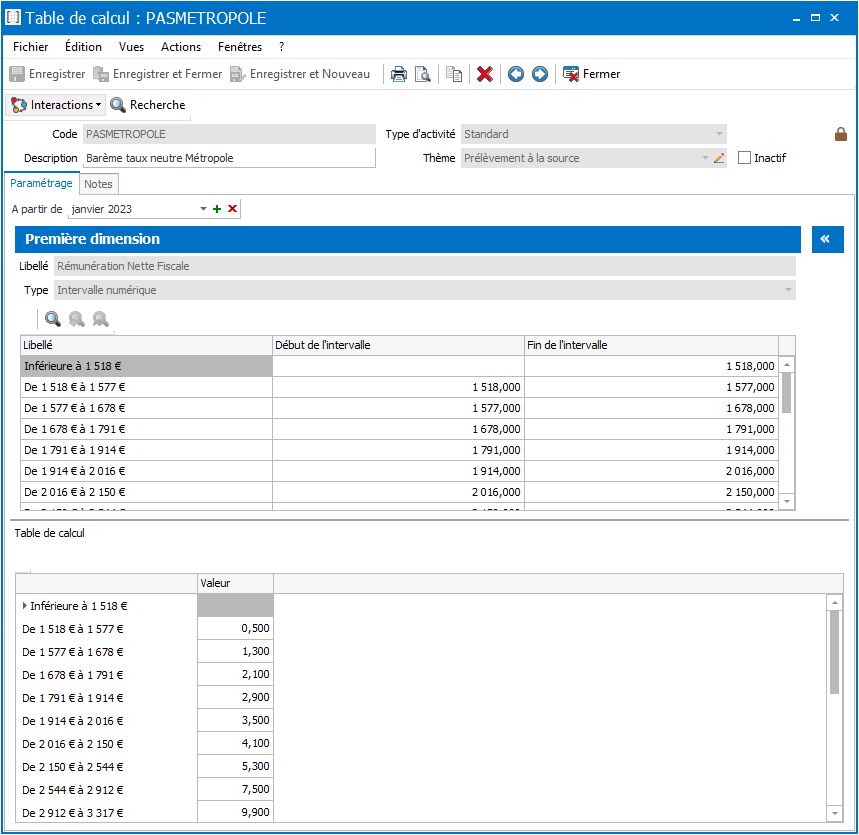
Task: Click the printer icon
Action: coord(399,74)
